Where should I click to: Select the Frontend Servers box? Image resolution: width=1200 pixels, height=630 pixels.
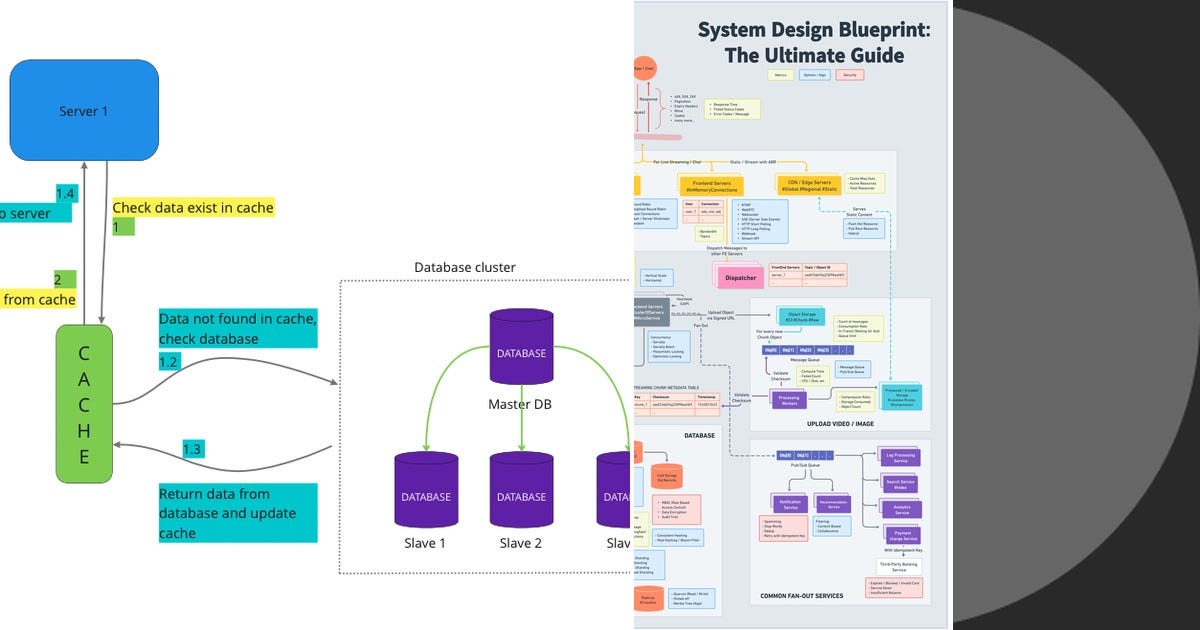pos(712,186)
